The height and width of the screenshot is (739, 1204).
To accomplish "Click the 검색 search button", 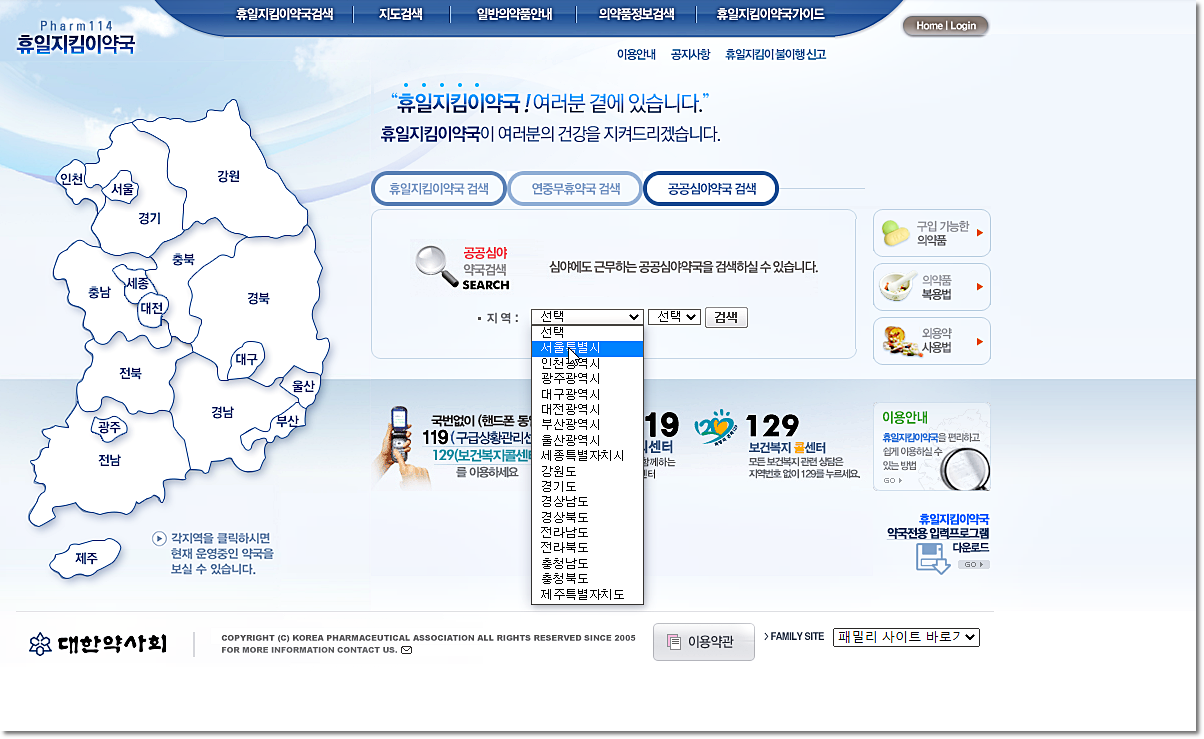I will pos(726,317).
